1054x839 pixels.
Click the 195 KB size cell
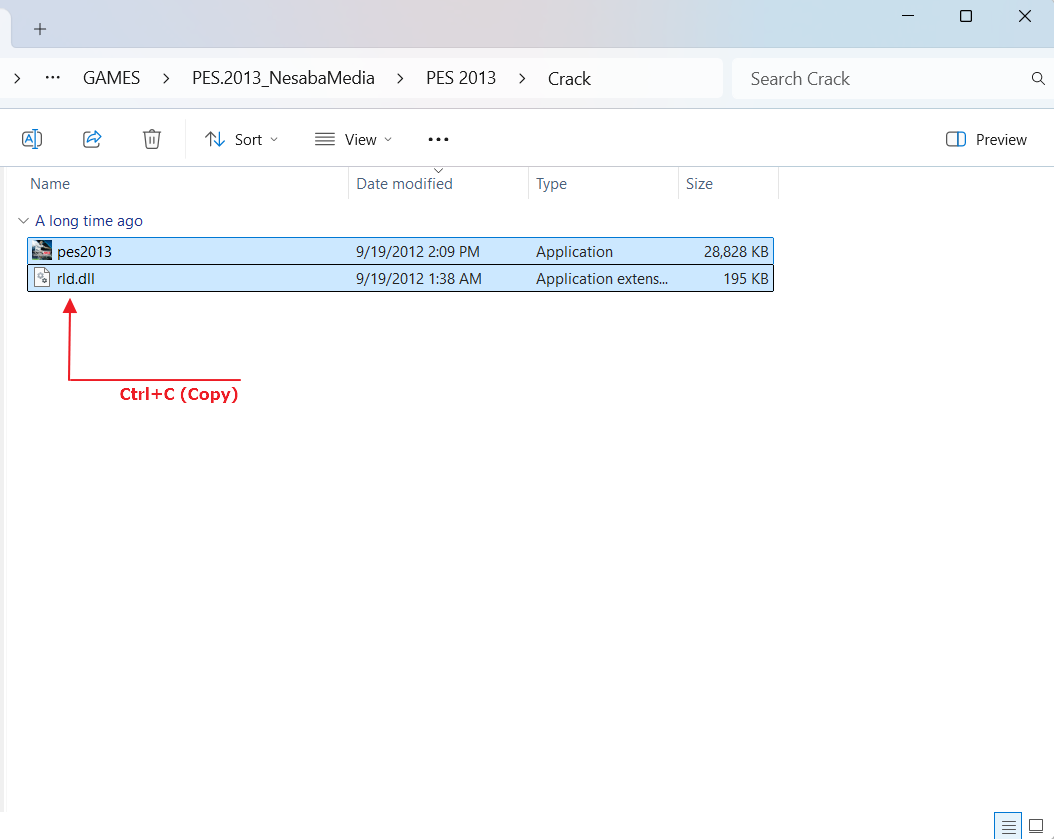pyautogui.click(x=745, y=278)
